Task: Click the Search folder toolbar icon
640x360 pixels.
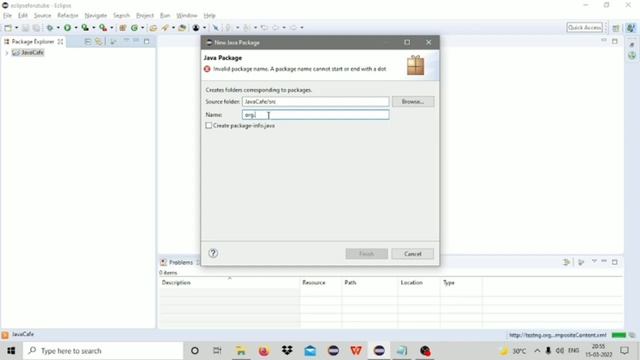Action: pyautogui.click(x=182, y=28)
